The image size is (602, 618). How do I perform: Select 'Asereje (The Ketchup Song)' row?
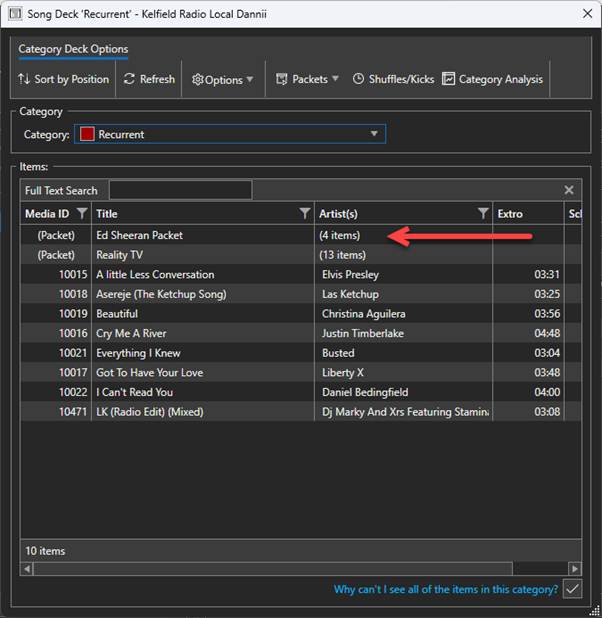pos(301,294)
